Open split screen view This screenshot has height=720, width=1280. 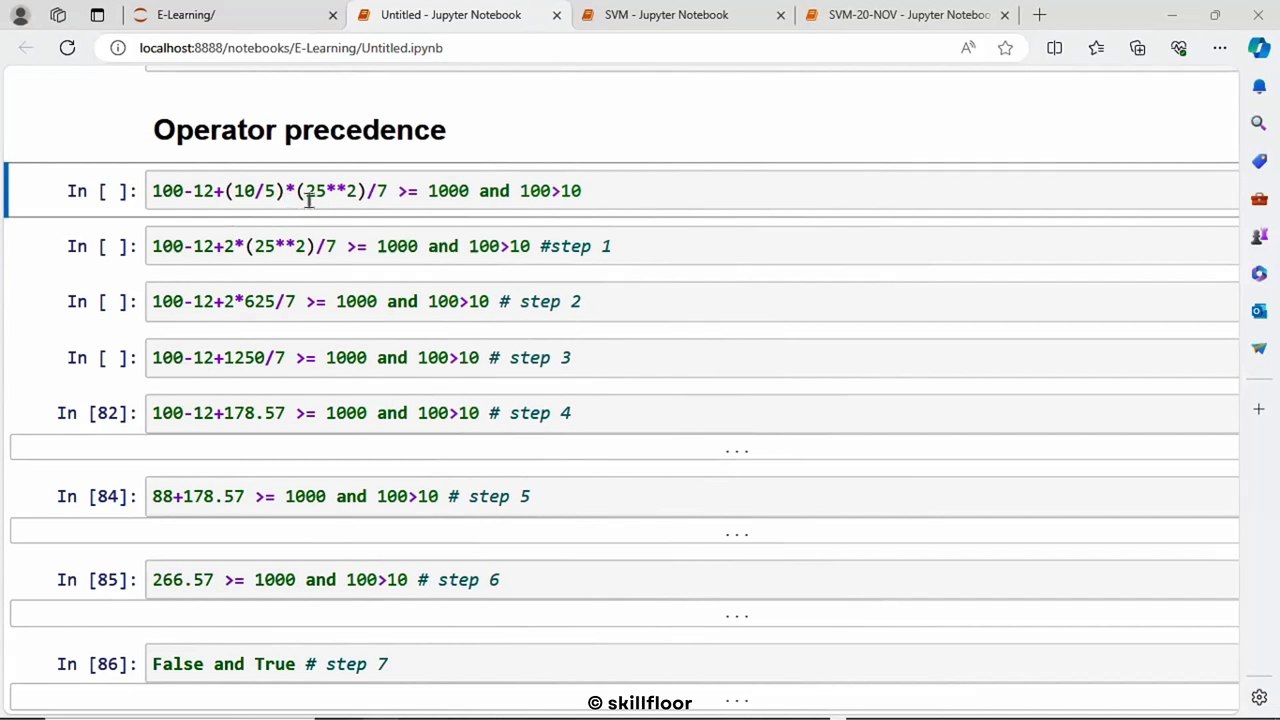pos(1054,48)
